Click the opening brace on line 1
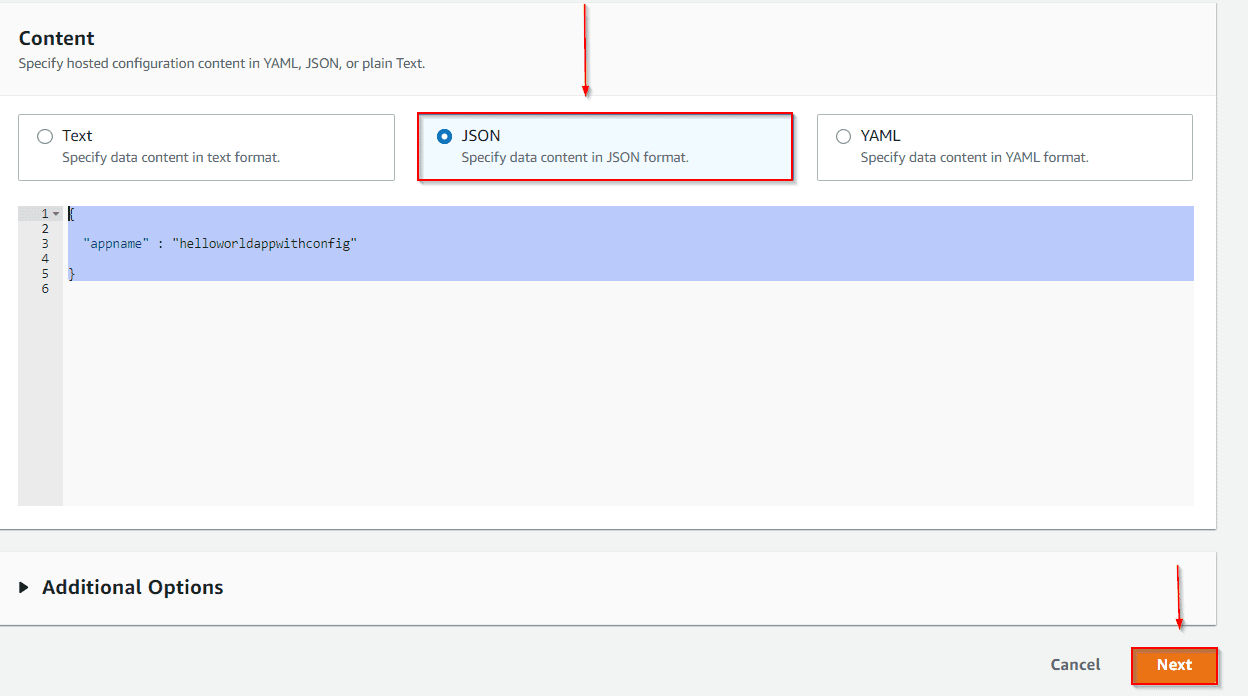Image resolution: width=1248 pixels, height=696 pixels. pos(71,214)
